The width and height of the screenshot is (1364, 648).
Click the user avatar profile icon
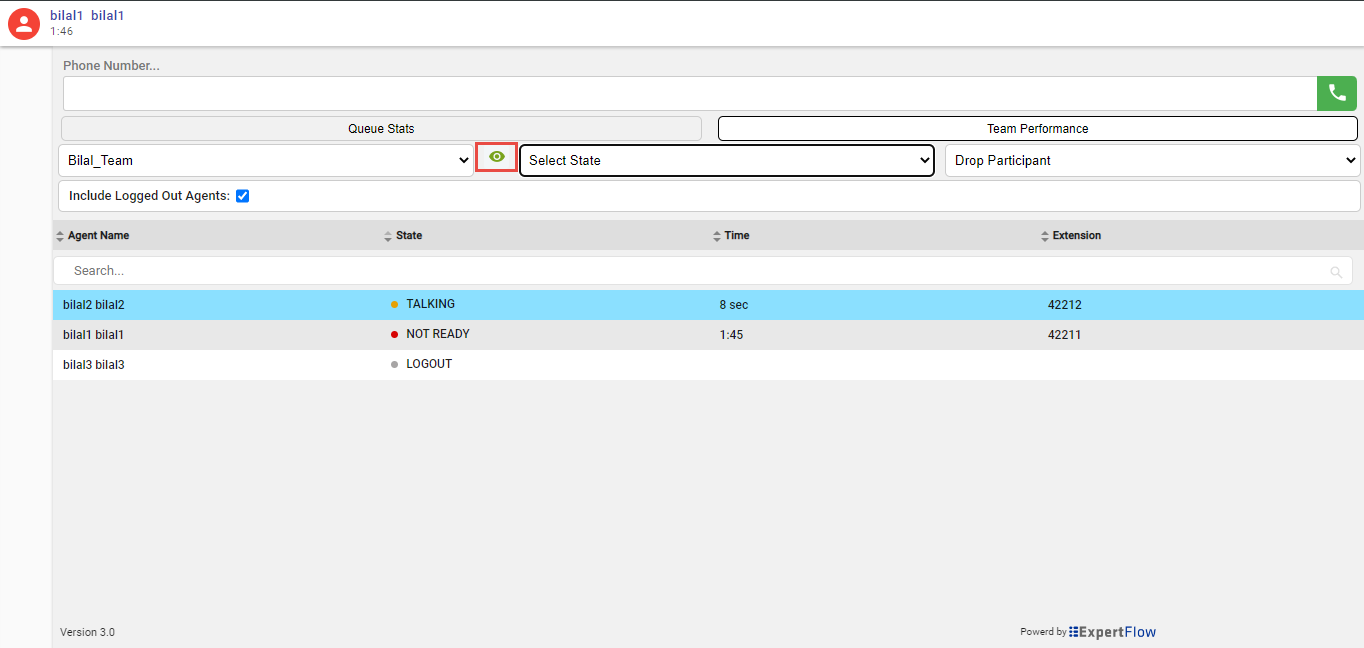pyautogui.click(x=24, y=23)
